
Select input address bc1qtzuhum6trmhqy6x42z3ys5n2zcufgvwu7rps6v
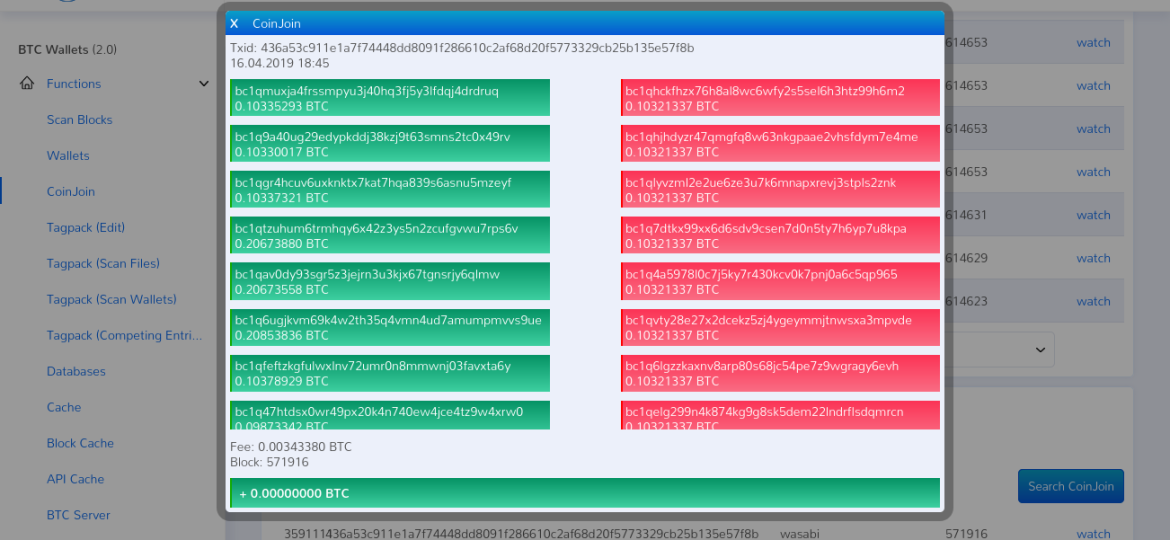click(x=390, y=235)
